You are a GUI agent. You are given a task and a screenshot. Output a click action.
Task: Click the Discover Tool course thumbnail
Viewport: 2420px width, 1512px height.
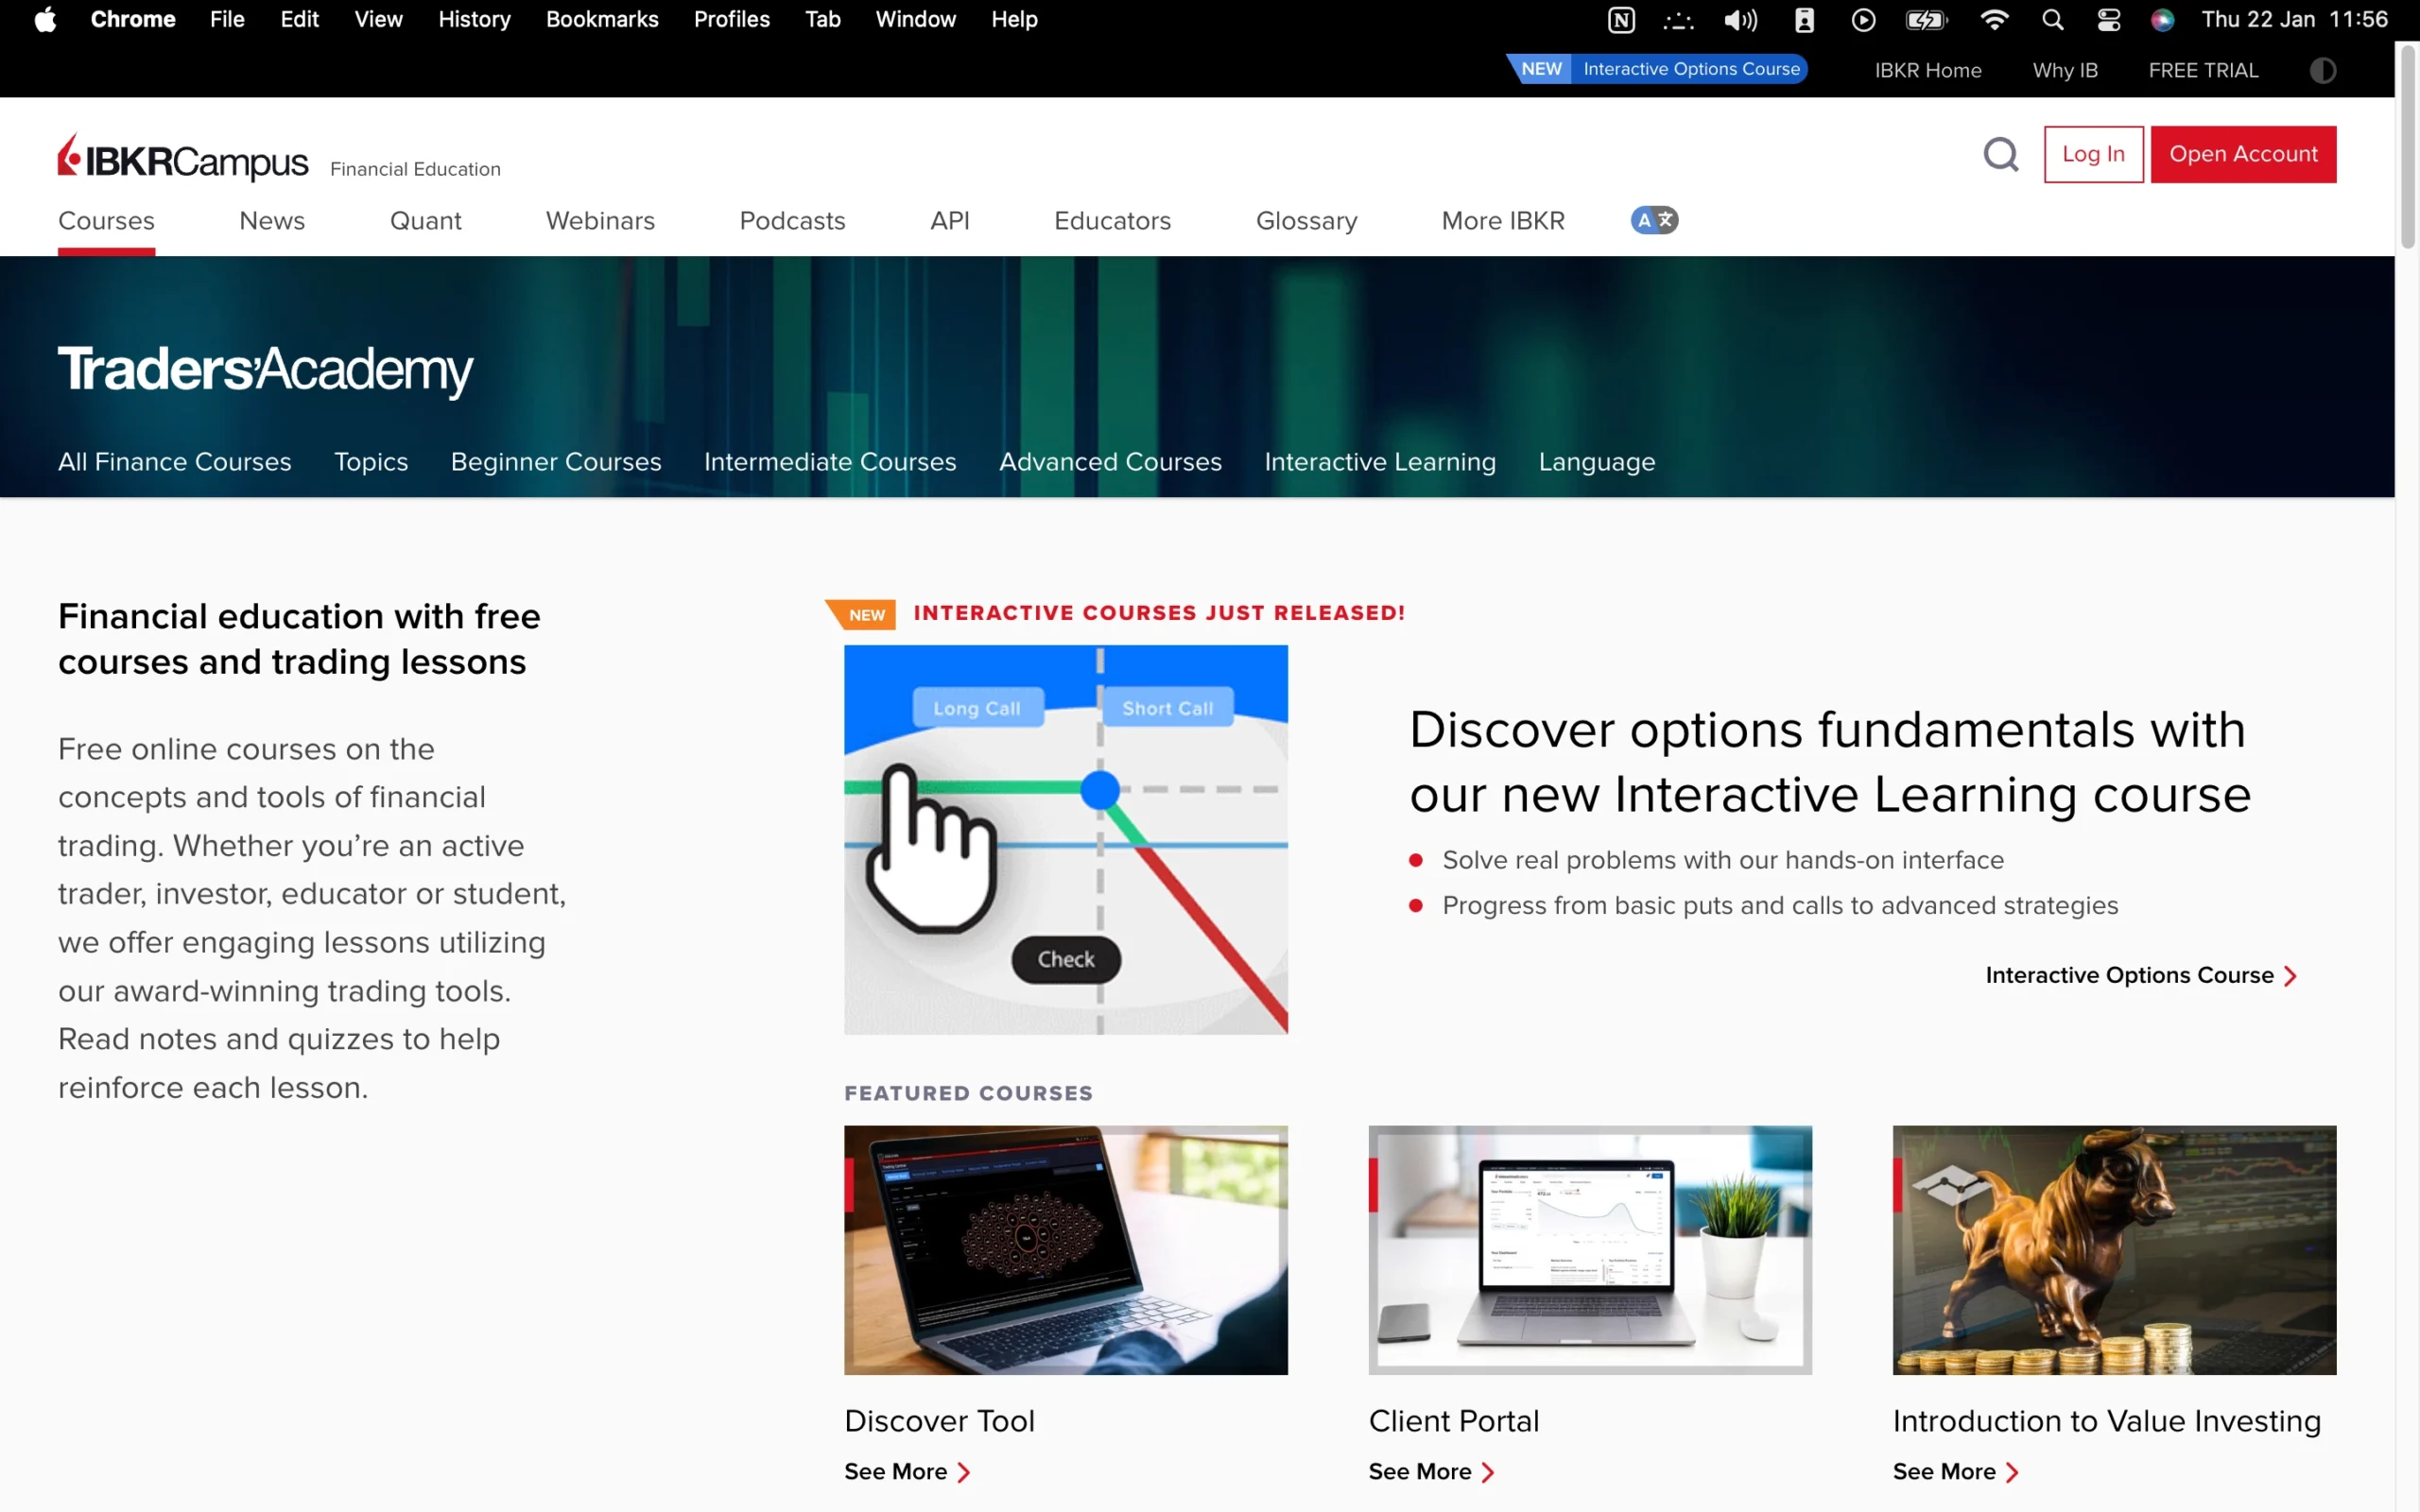click(1065, 1250)
